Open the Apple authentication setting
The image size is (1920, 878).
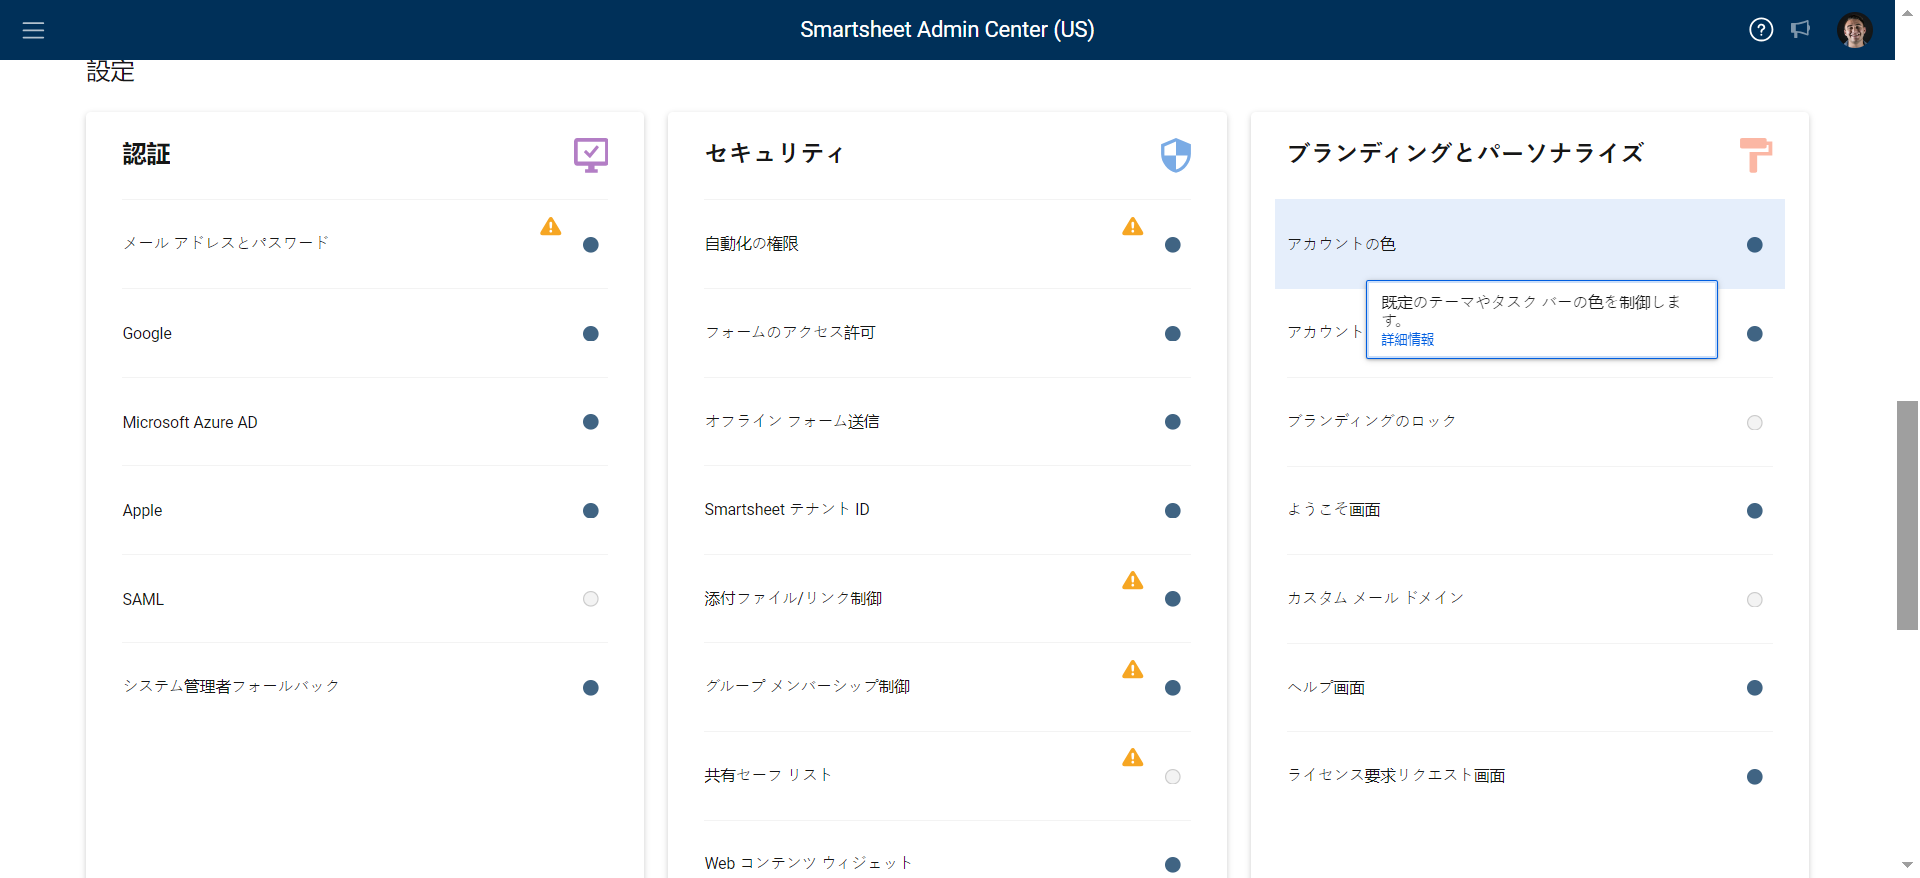pyautogui.click(x=365, y=510)
